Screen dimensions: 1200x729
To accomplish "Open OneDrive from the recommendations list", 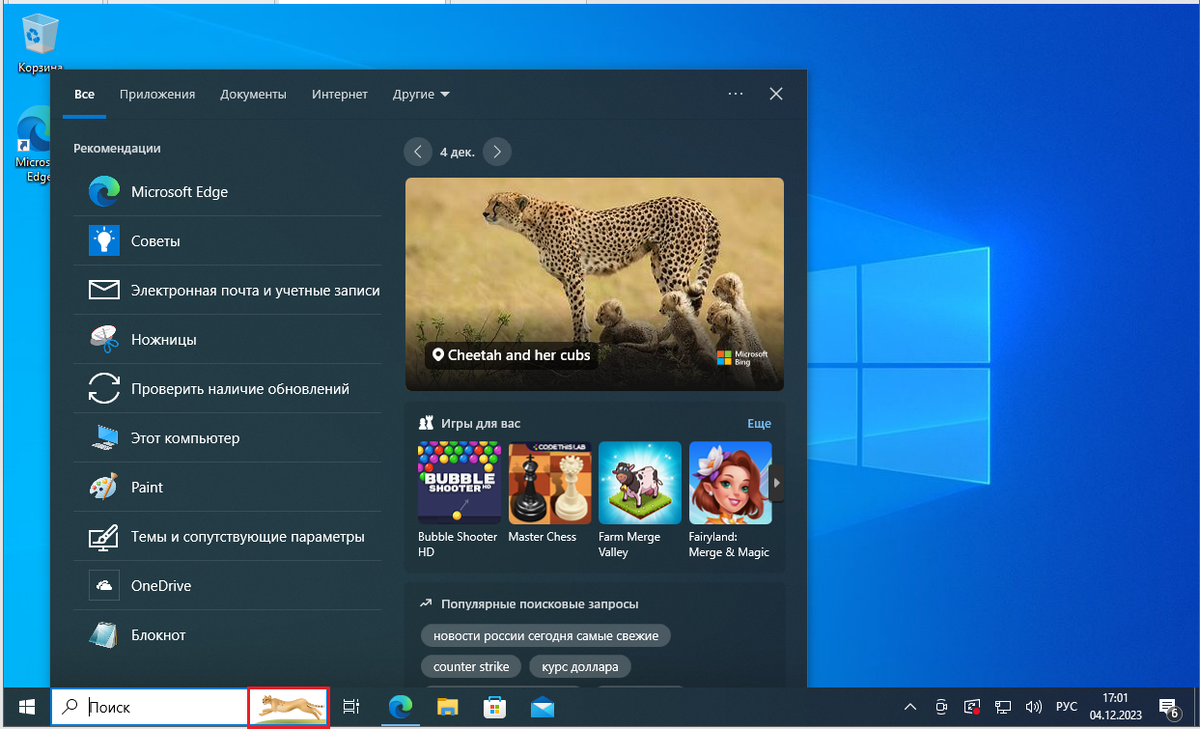I will point(227,585).
